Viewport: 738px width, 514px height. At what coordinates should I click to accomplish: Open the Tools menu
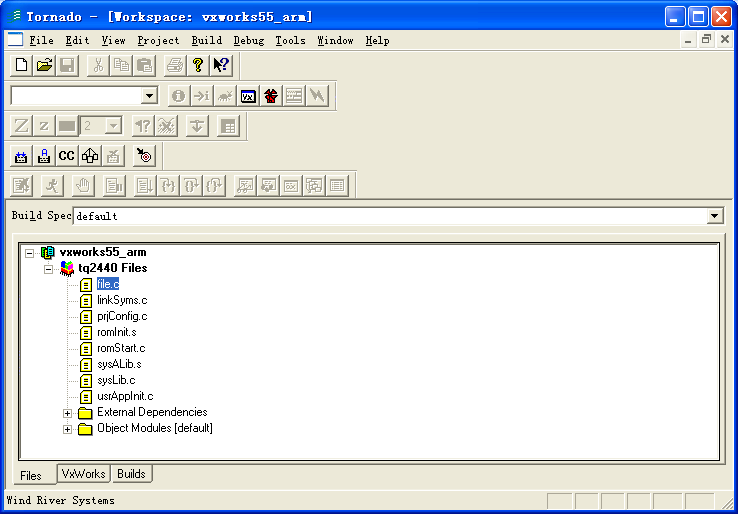coord(290,41)
